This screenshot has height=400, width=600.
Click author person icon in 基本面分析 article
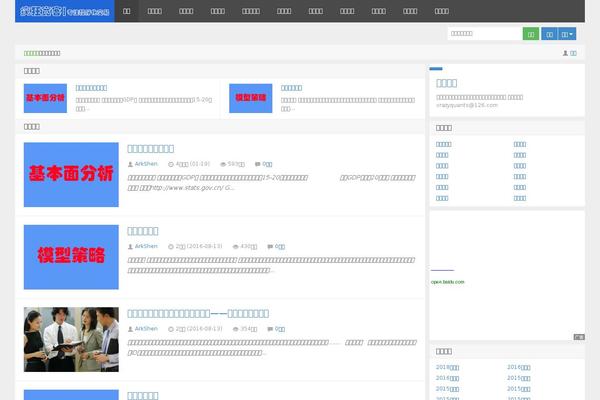click(x=130, y=164)
